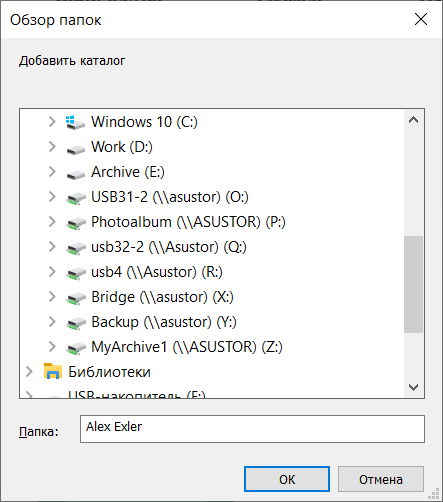Click the USB31-2 network drive icon

tap(75, 199)
